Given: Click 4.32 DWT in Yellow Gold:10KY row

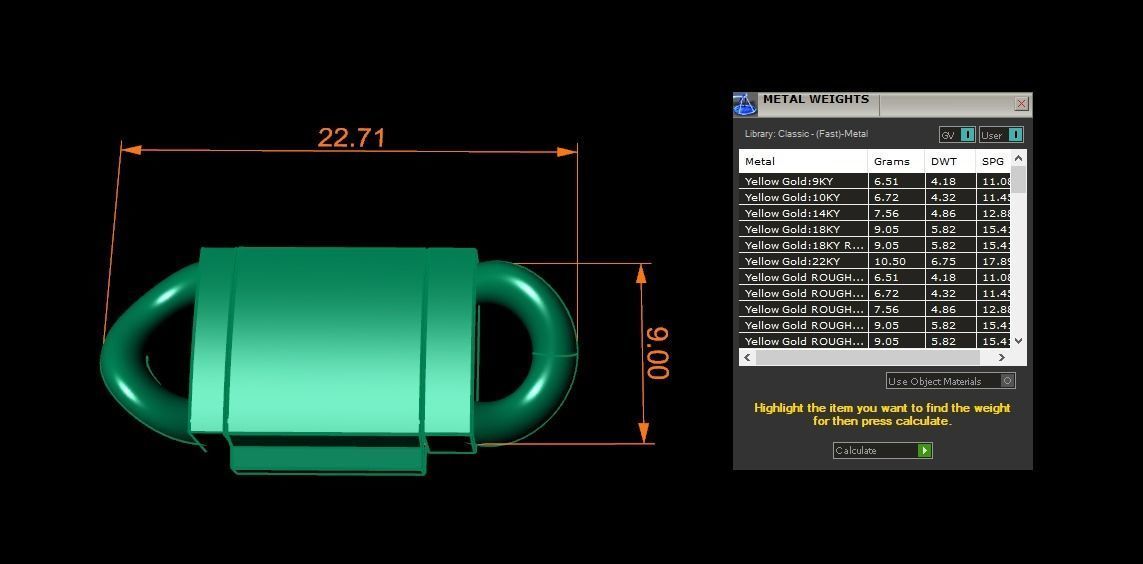Looking at the screenshot, I should 951,197.
